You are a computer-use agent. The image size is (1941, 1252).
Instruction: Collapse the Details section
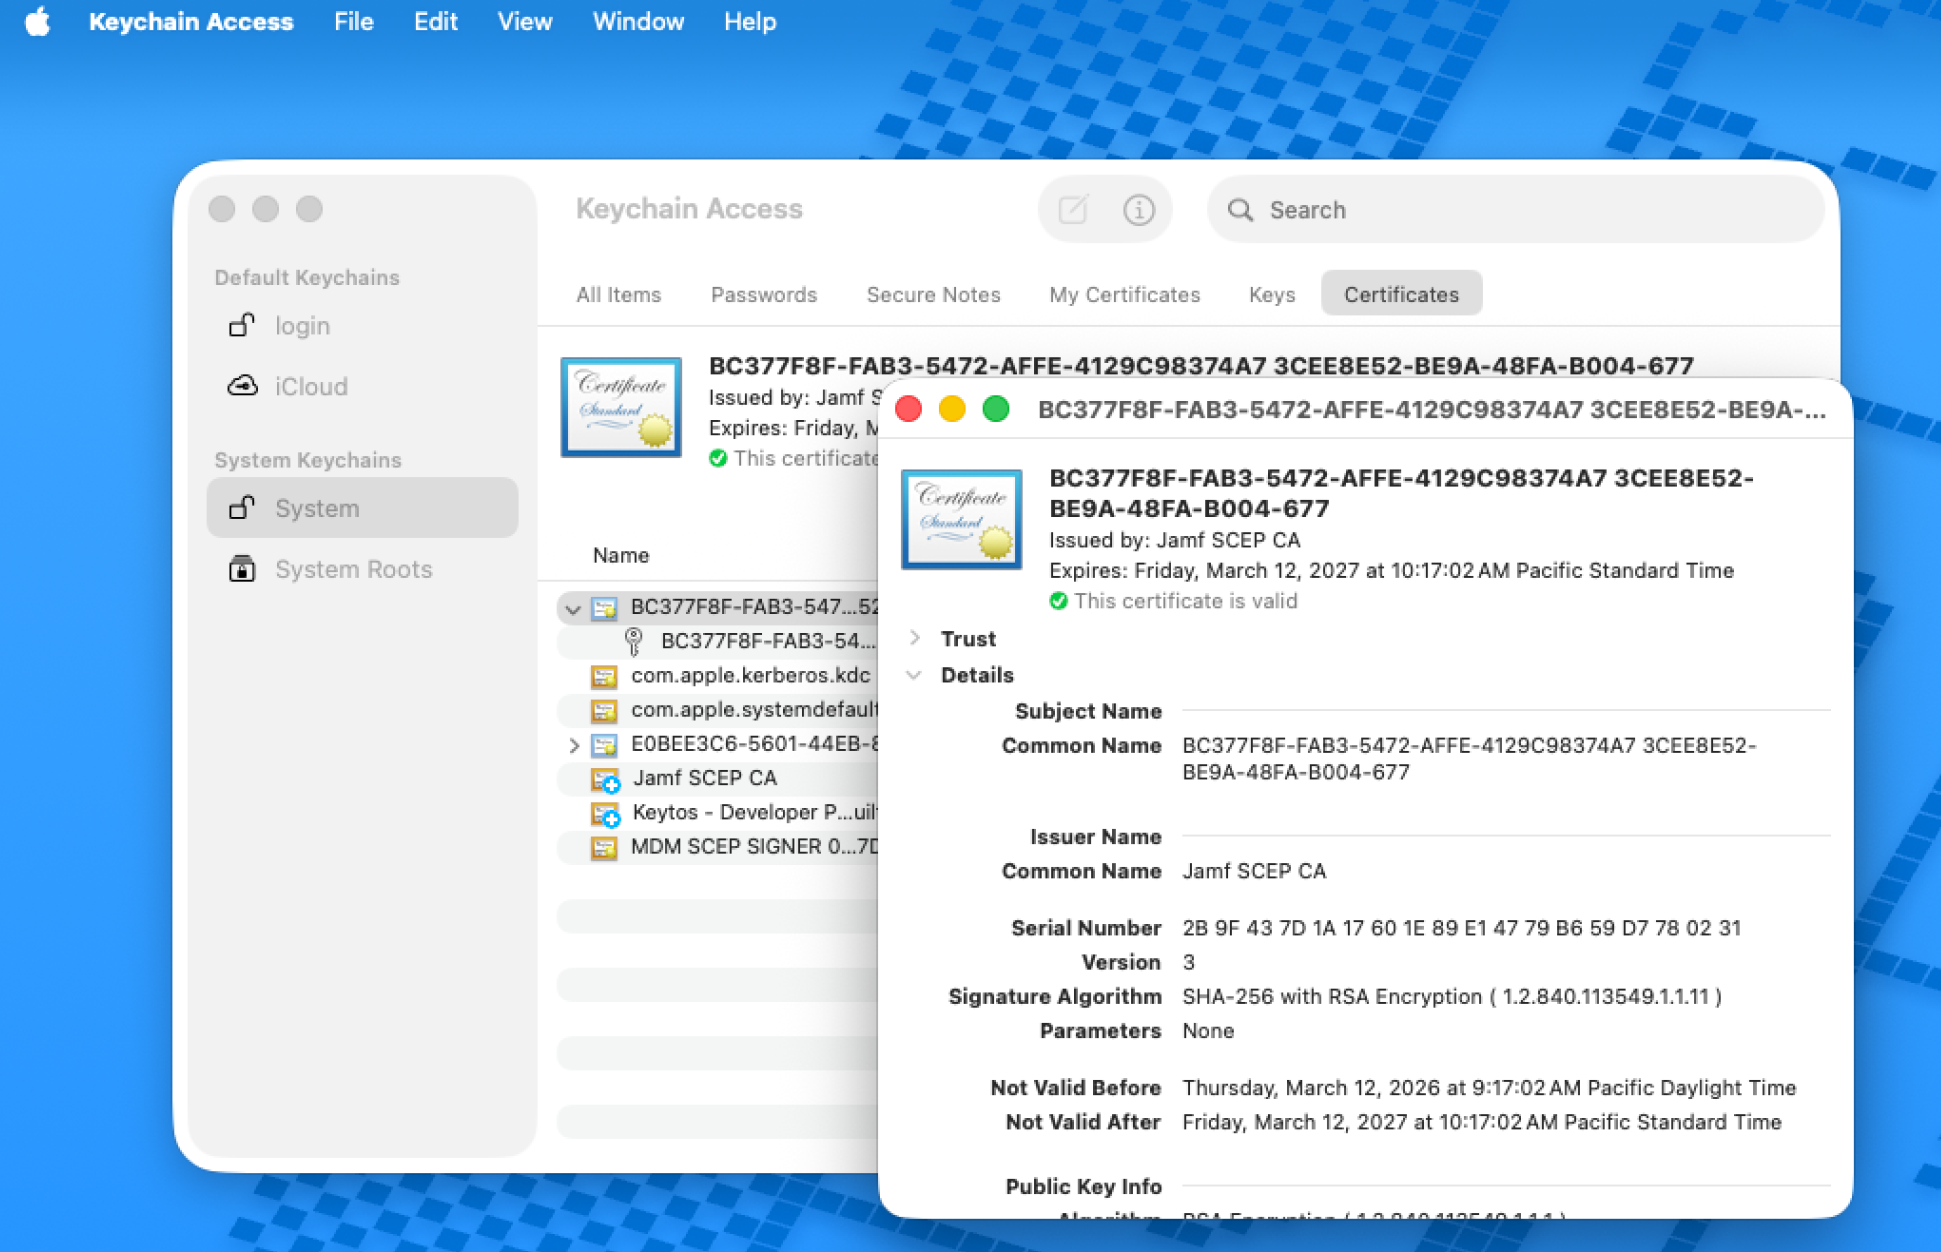913,675
